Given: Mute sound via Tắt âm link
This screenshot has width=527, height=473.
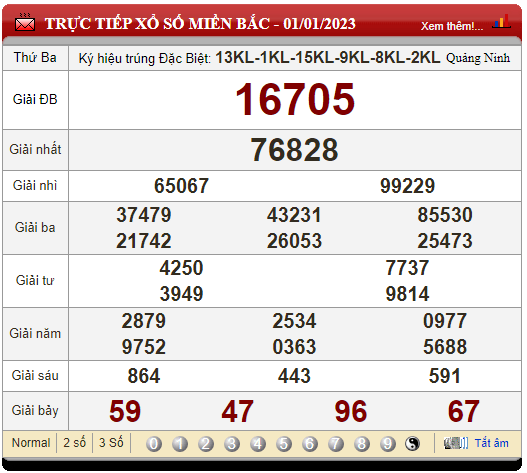Looking at the screenshot, I should (x=491, y=443).
